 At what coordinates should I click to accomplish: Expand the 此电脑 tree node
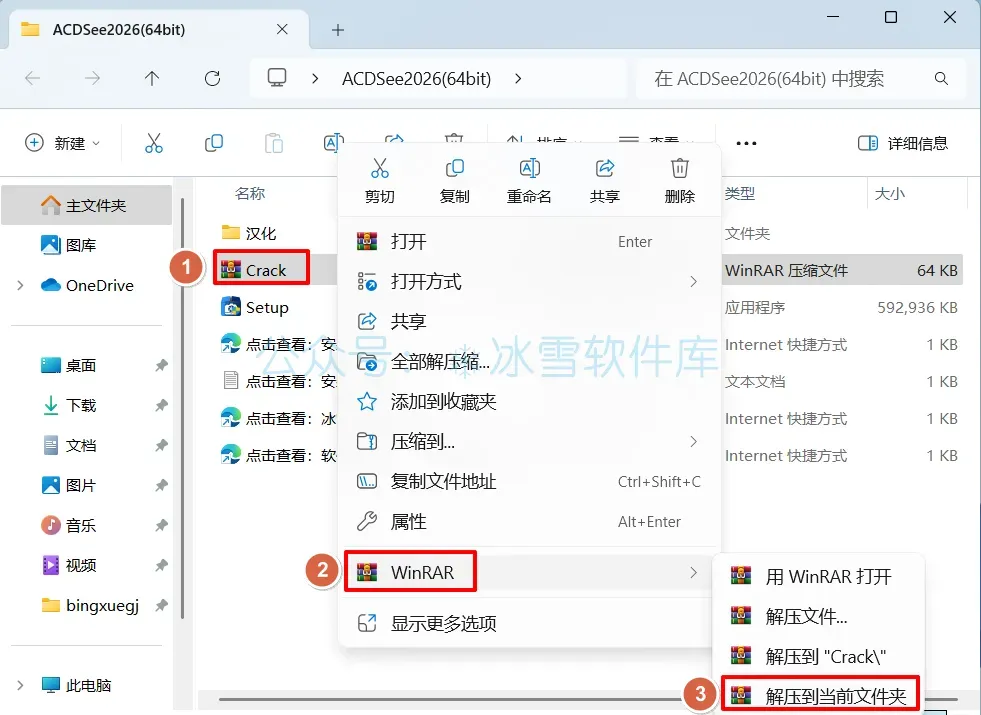click(20, 685)
